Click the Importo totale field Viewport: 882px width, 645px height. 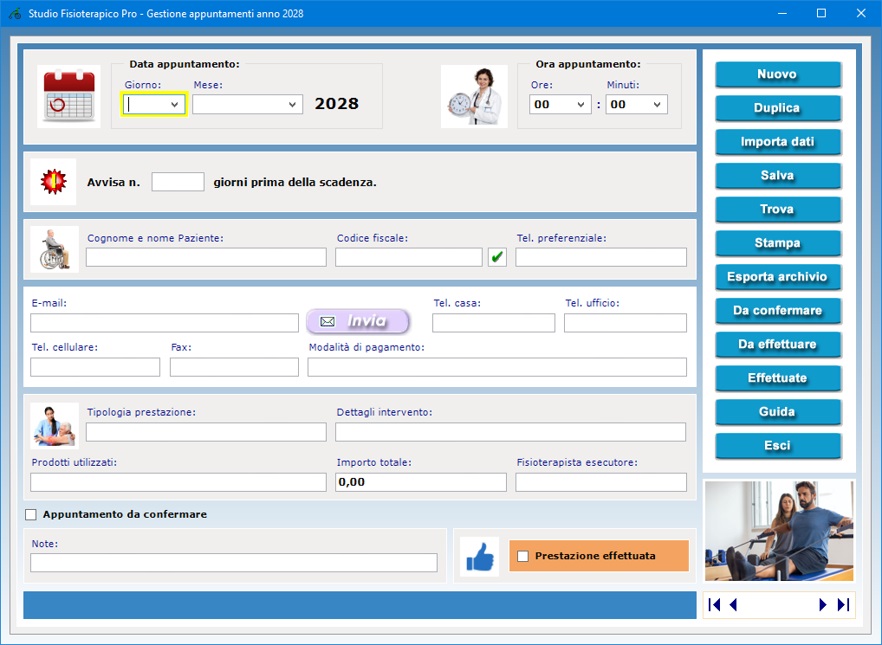421,482
